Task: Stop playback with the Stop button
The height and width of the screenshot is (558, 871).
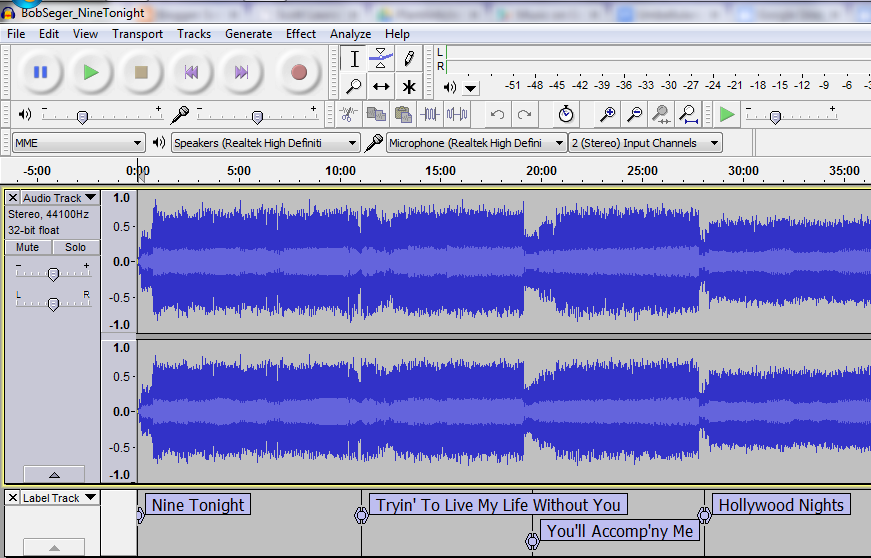Action: coord(141,72)
